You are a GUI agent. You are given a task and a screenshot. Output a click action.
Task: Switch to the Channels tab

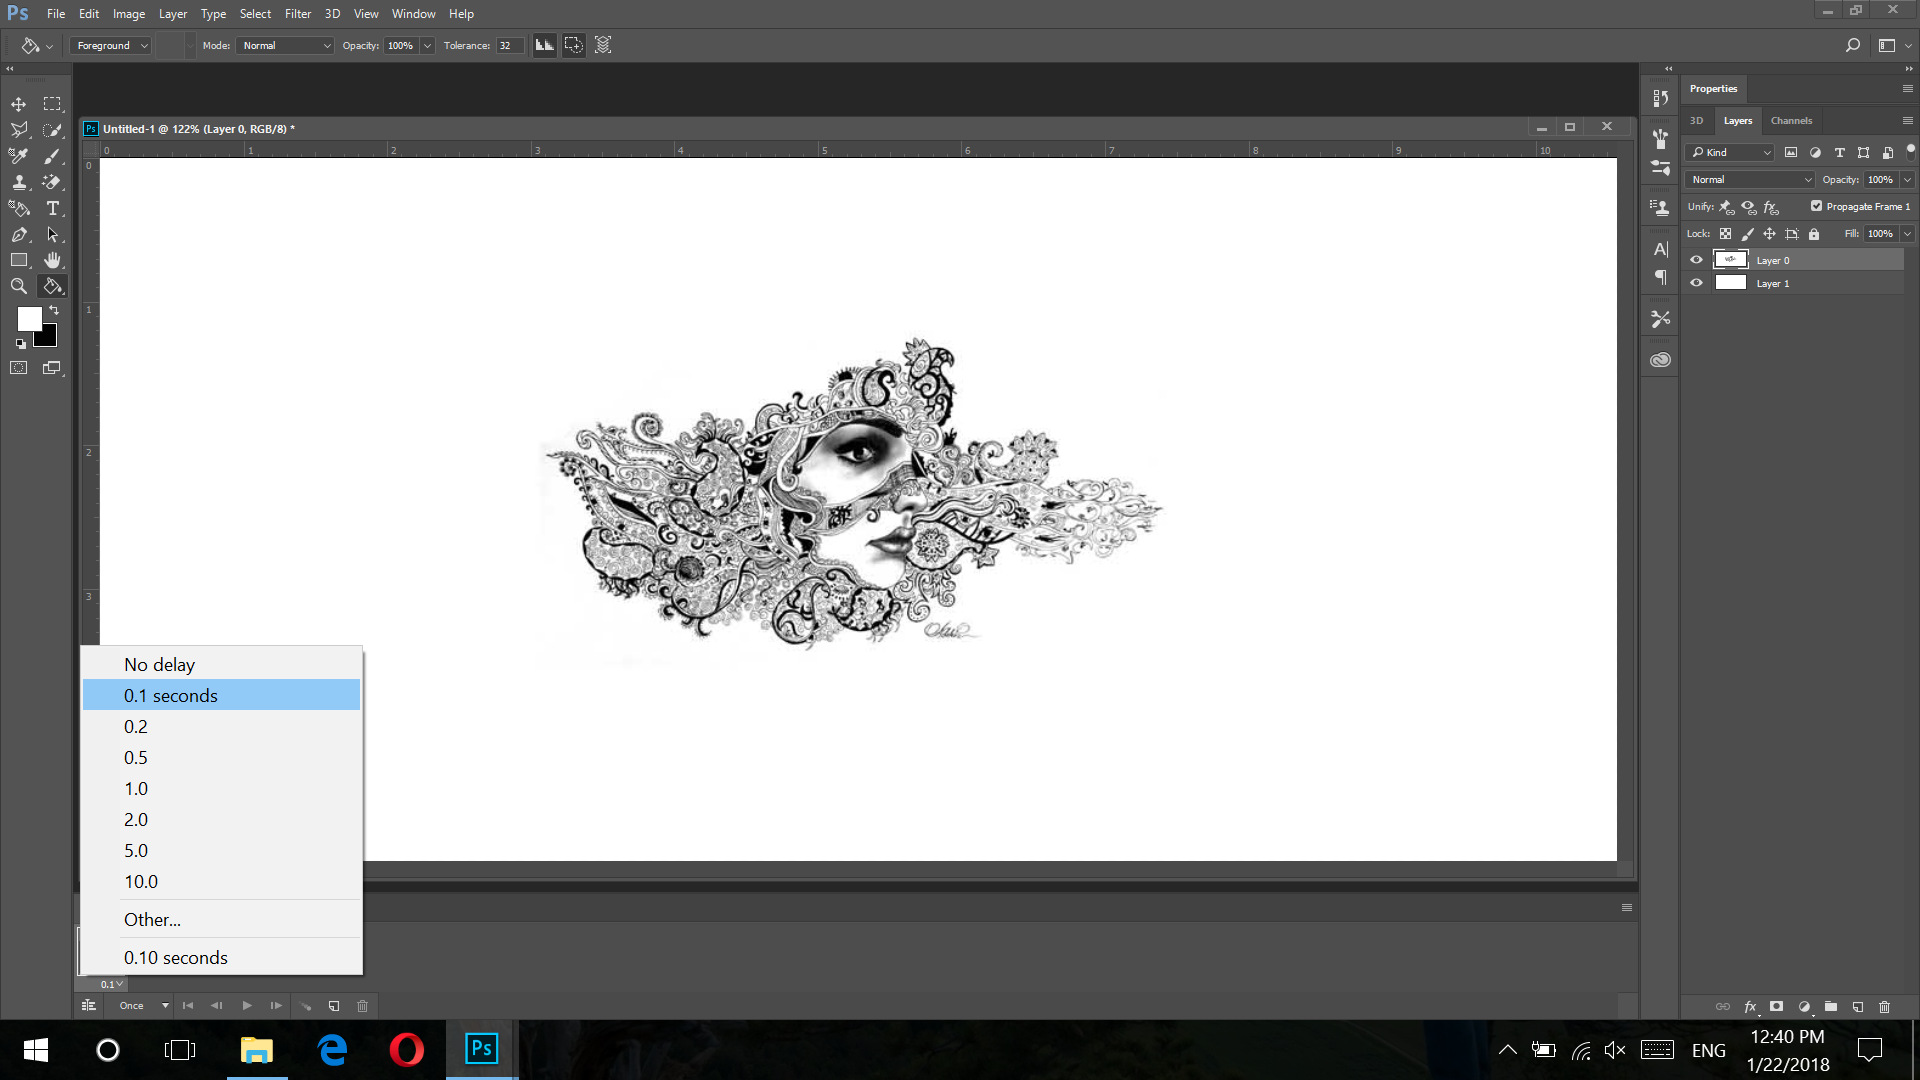pyautogui.click(x=1791, y=120)
